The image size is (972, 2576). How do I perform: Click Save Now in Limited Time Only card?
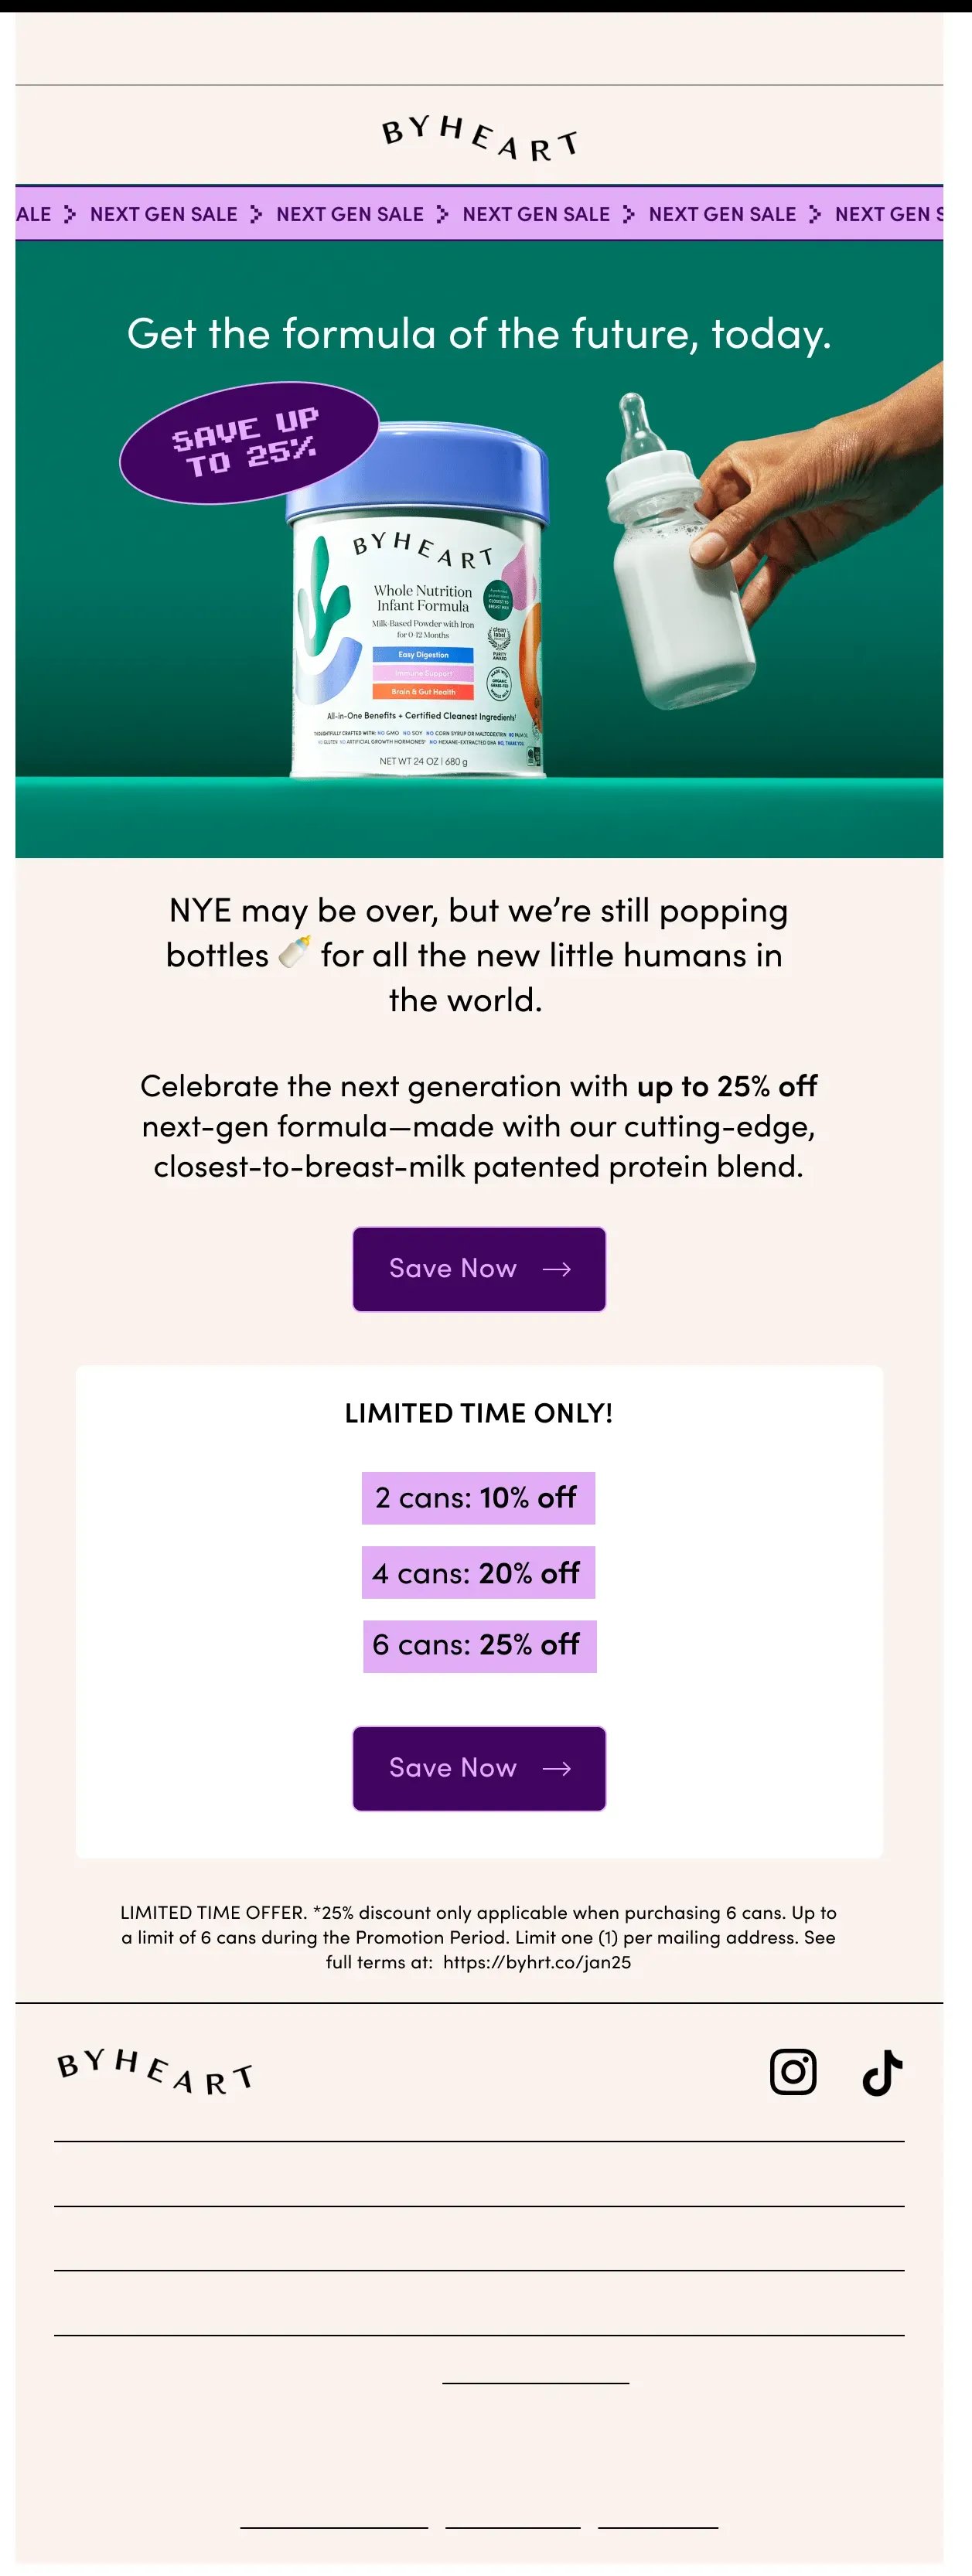click(479, 1768)
